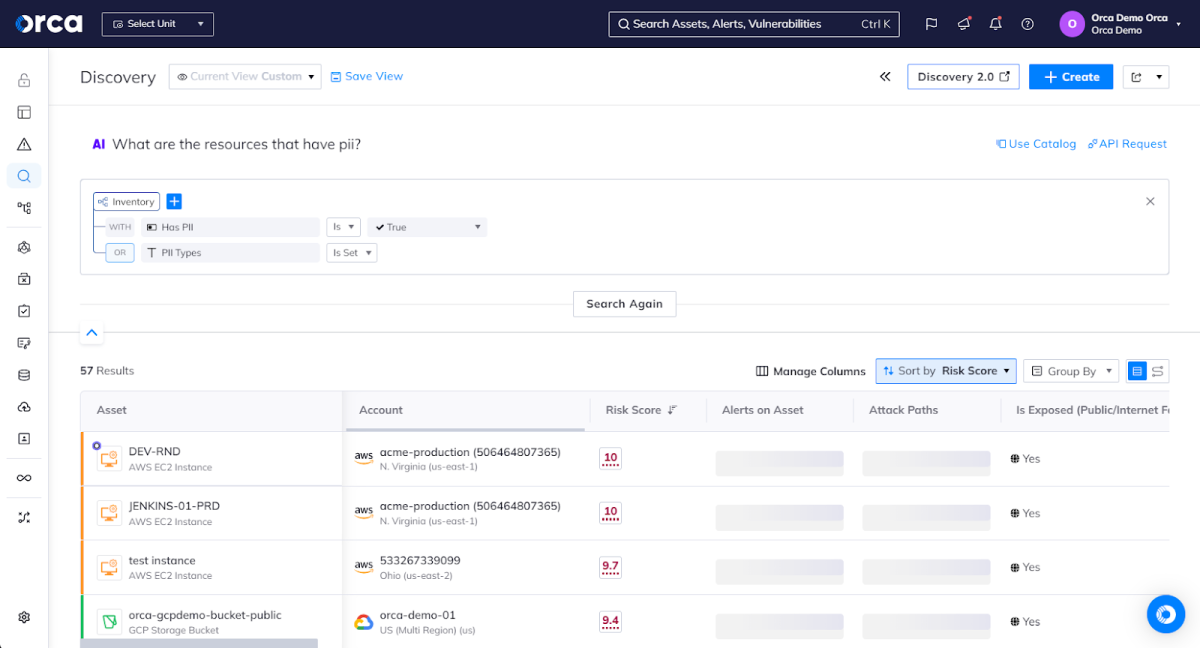Open the Current View Custom dropdown

(245, 76)
